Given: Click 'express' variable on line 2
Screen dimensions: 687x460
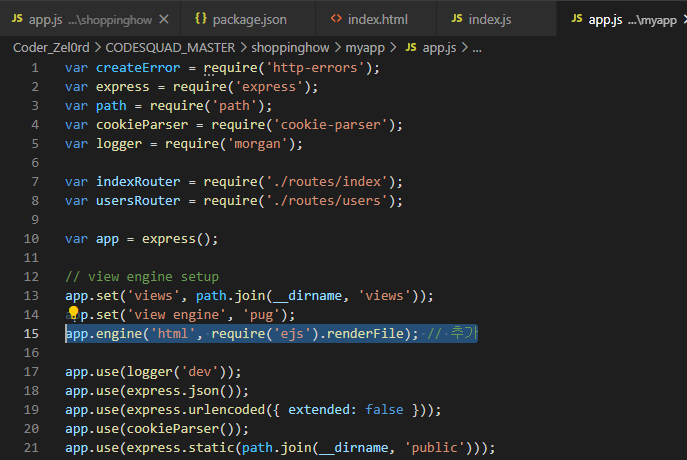Looking at the screenshot, I should (123, 87).
